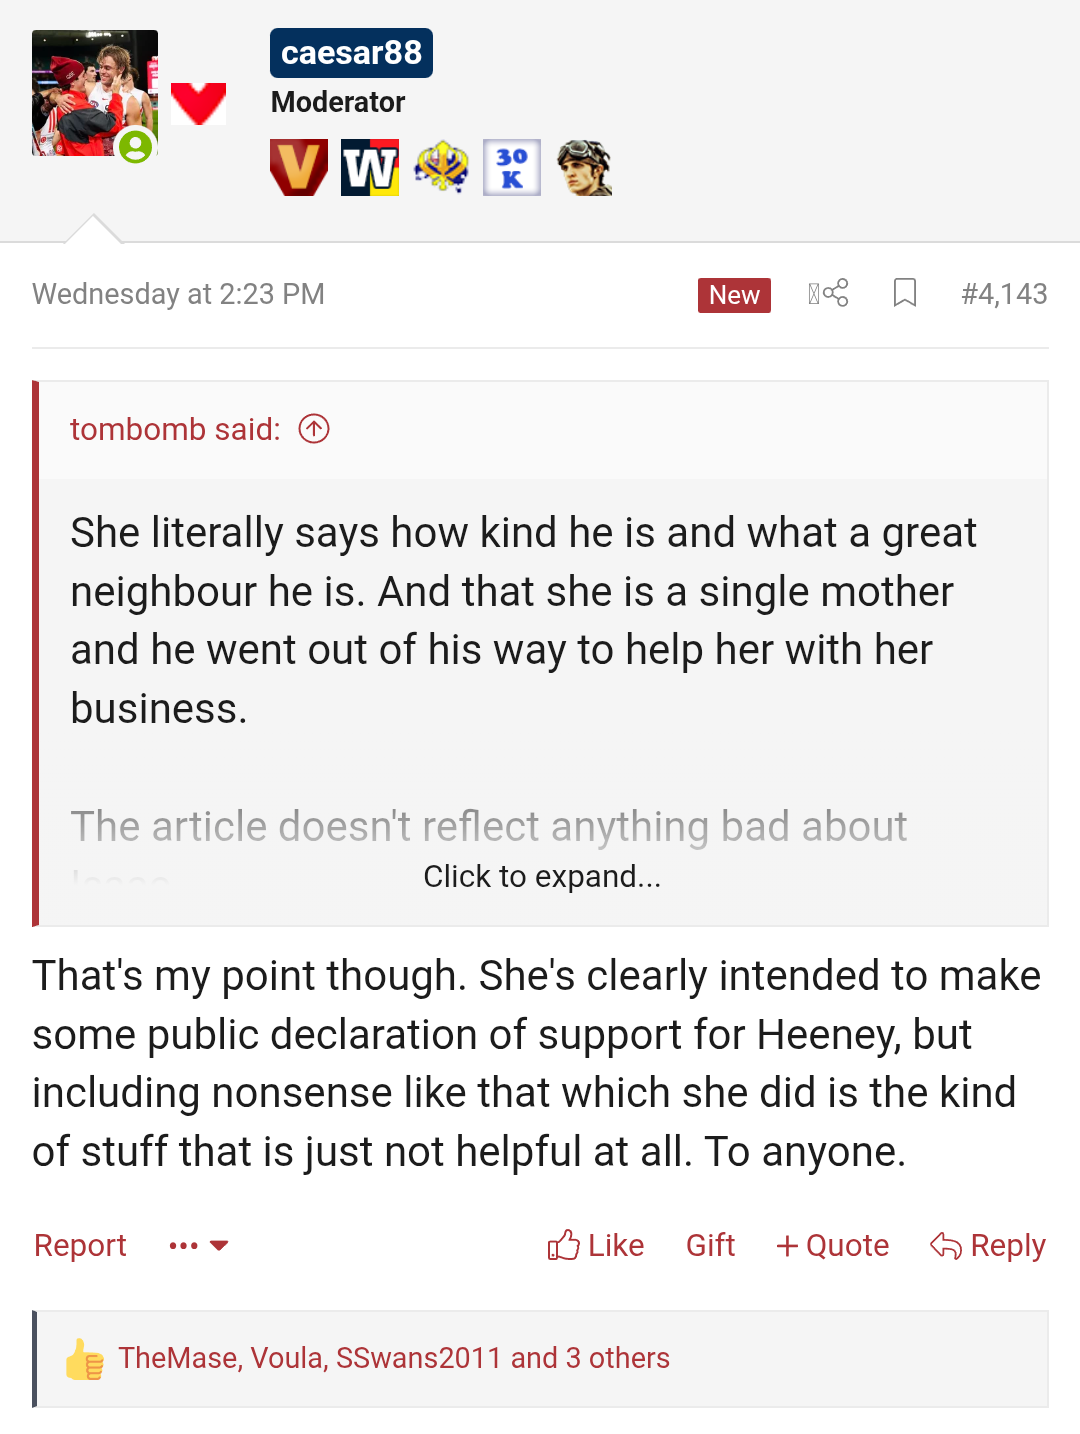Image resolution: width=1080 pixels, height=1434 pixels.
Task: Click the aviator goggles badge icon
Action: click(x=584, y=167)
